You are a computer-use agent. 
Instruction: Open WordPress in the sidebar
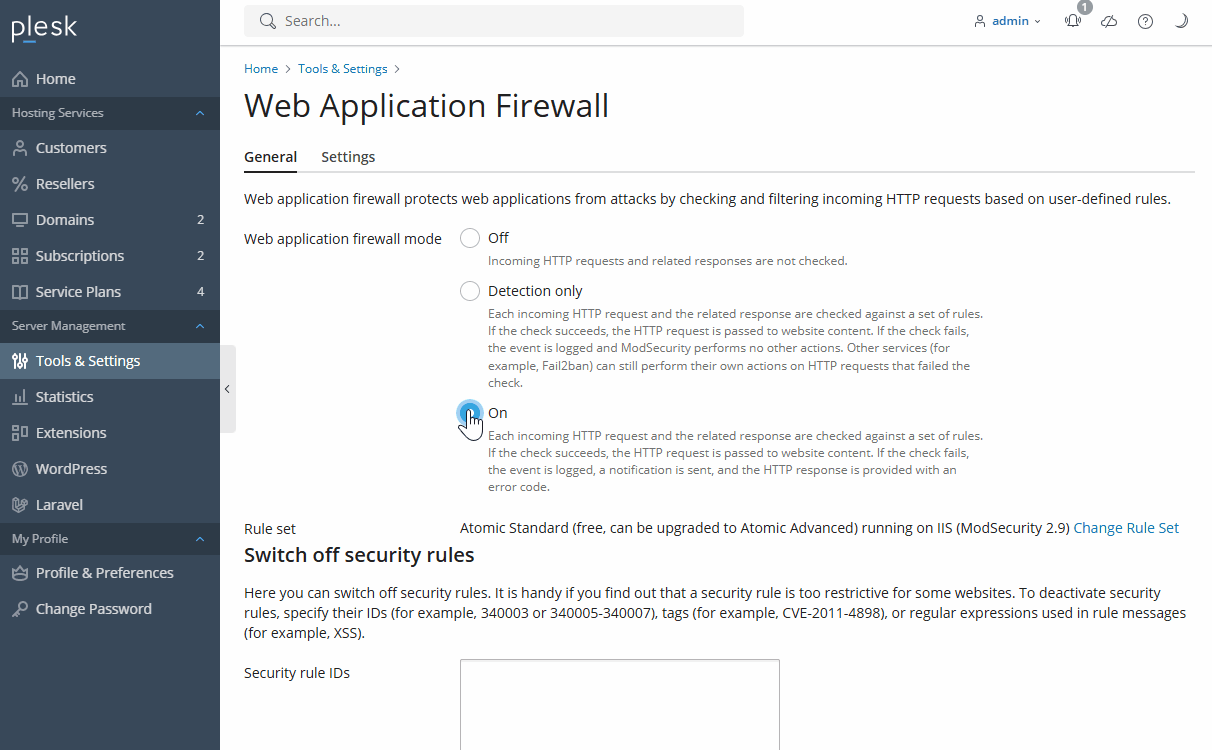pyautogui.click(x=110, y=469)
